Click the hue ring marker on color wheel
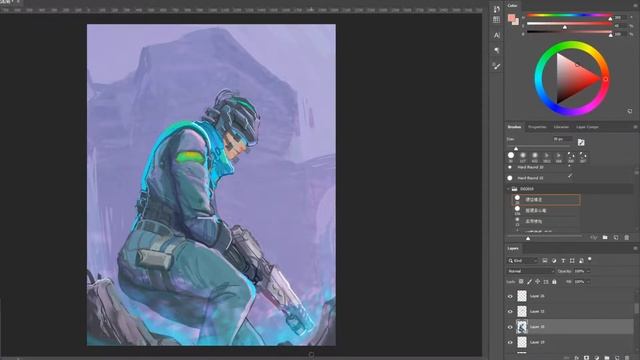Viewport: 640px width, 360px height. [x=606, y=79]
